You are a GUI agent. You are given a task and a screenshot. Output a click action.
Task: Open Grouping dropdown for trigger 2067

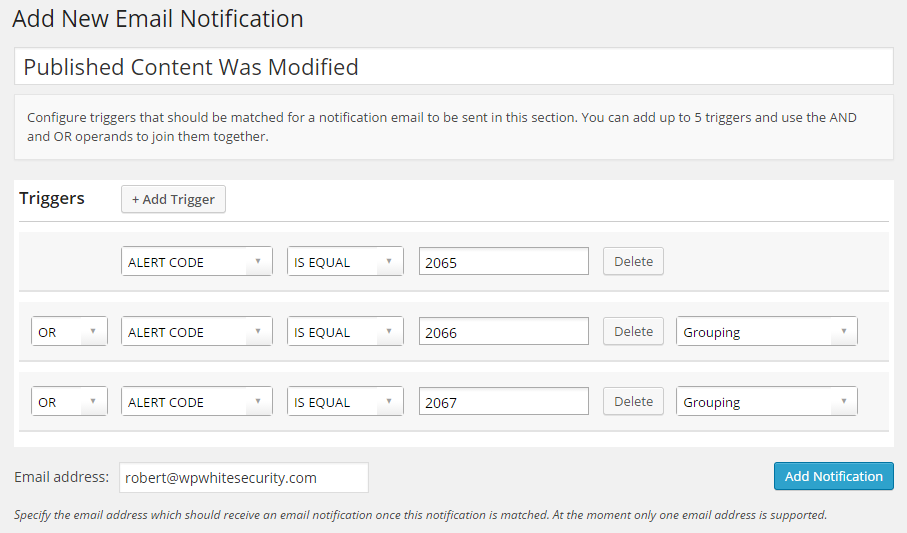[x=766, y=402]
